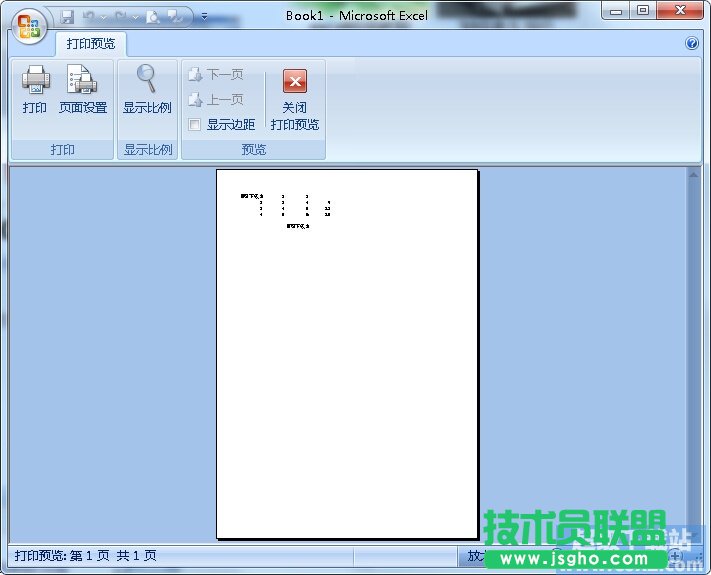Click the zoom in plus button in status bar
Screen dimensions: 711x575
coord(677,556)
